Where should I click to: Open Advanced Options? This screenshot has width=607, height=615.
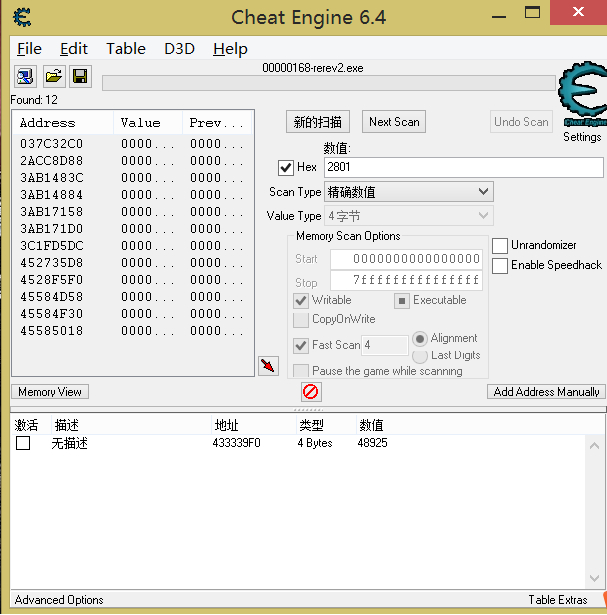pos(59,600)
